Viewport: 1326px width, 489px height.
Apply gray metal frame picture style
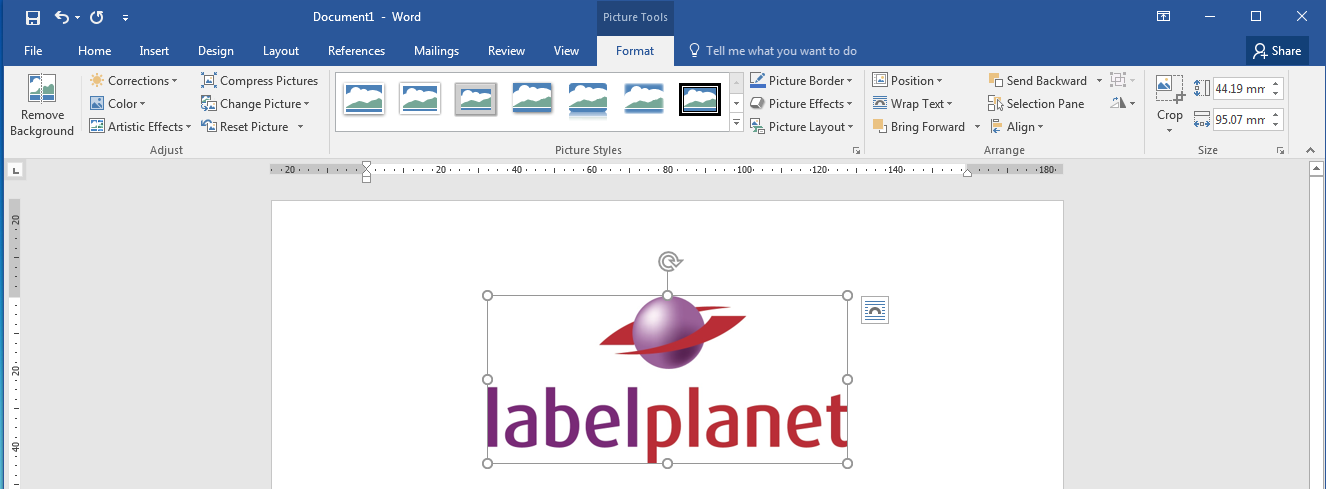[476, 99]
